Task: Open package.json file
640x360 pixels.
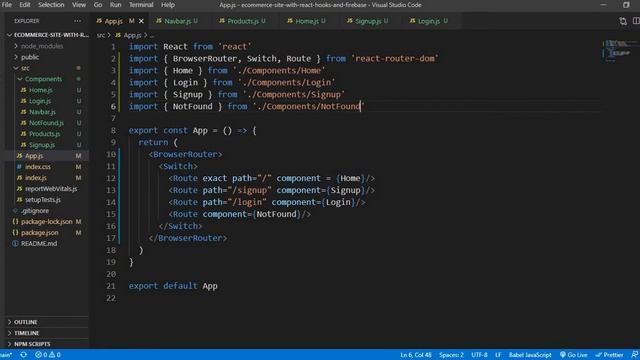Action: (39, 233)
